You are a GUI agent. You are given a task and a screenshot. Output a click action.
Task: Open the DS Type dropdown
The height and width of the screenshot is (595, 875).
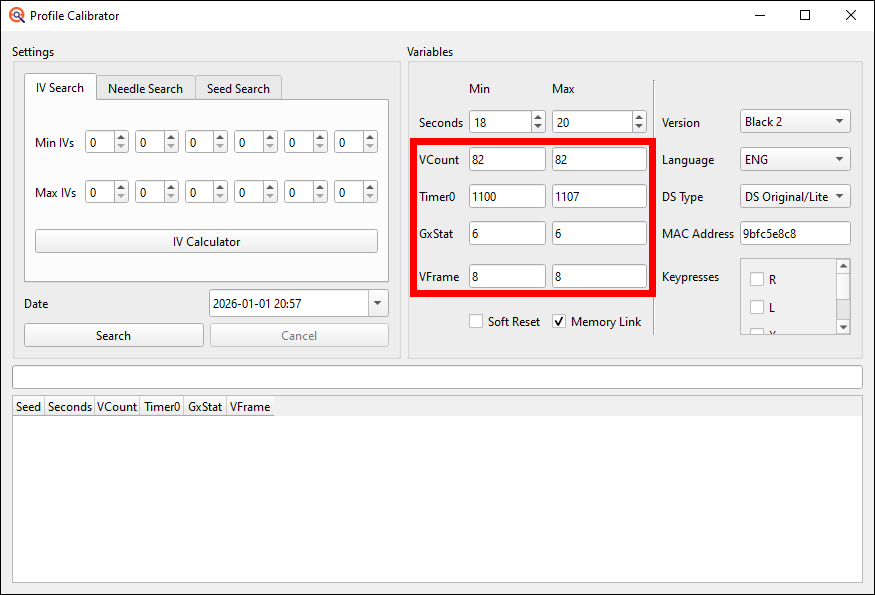[x=794, y=195]
